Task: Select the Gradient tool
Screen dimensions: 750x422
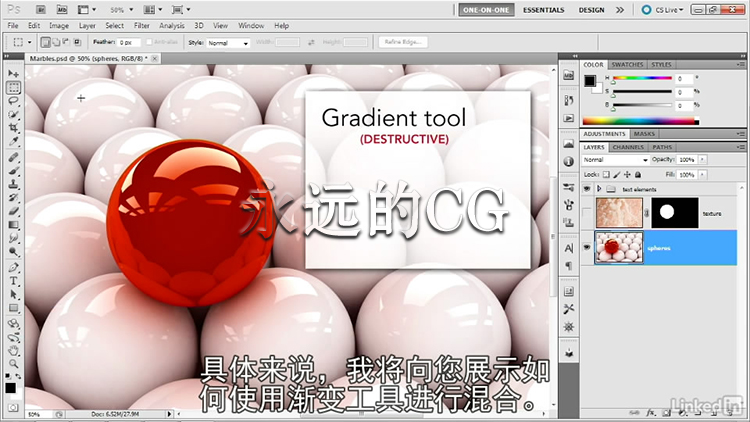Action: [x=13, y=224]
